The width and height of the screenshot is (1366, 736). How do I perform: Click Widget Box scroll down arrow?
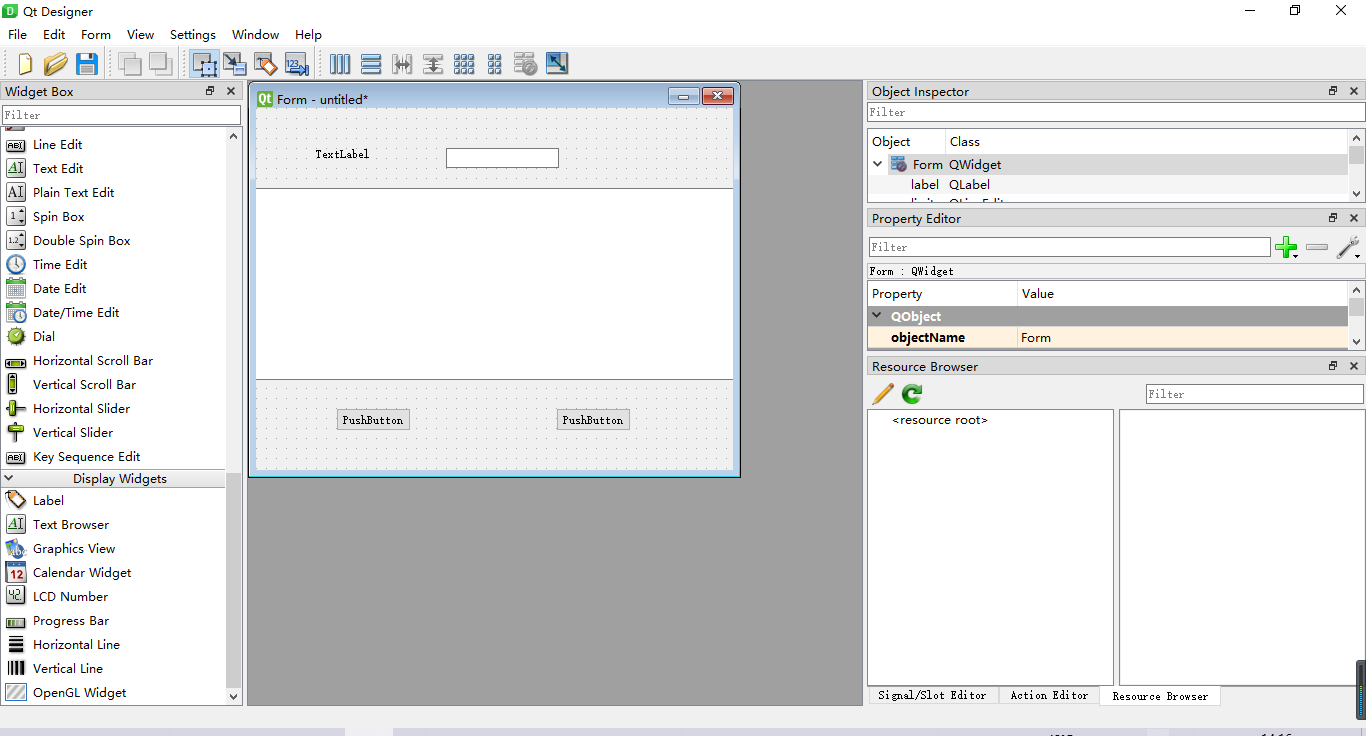point(234,696)
